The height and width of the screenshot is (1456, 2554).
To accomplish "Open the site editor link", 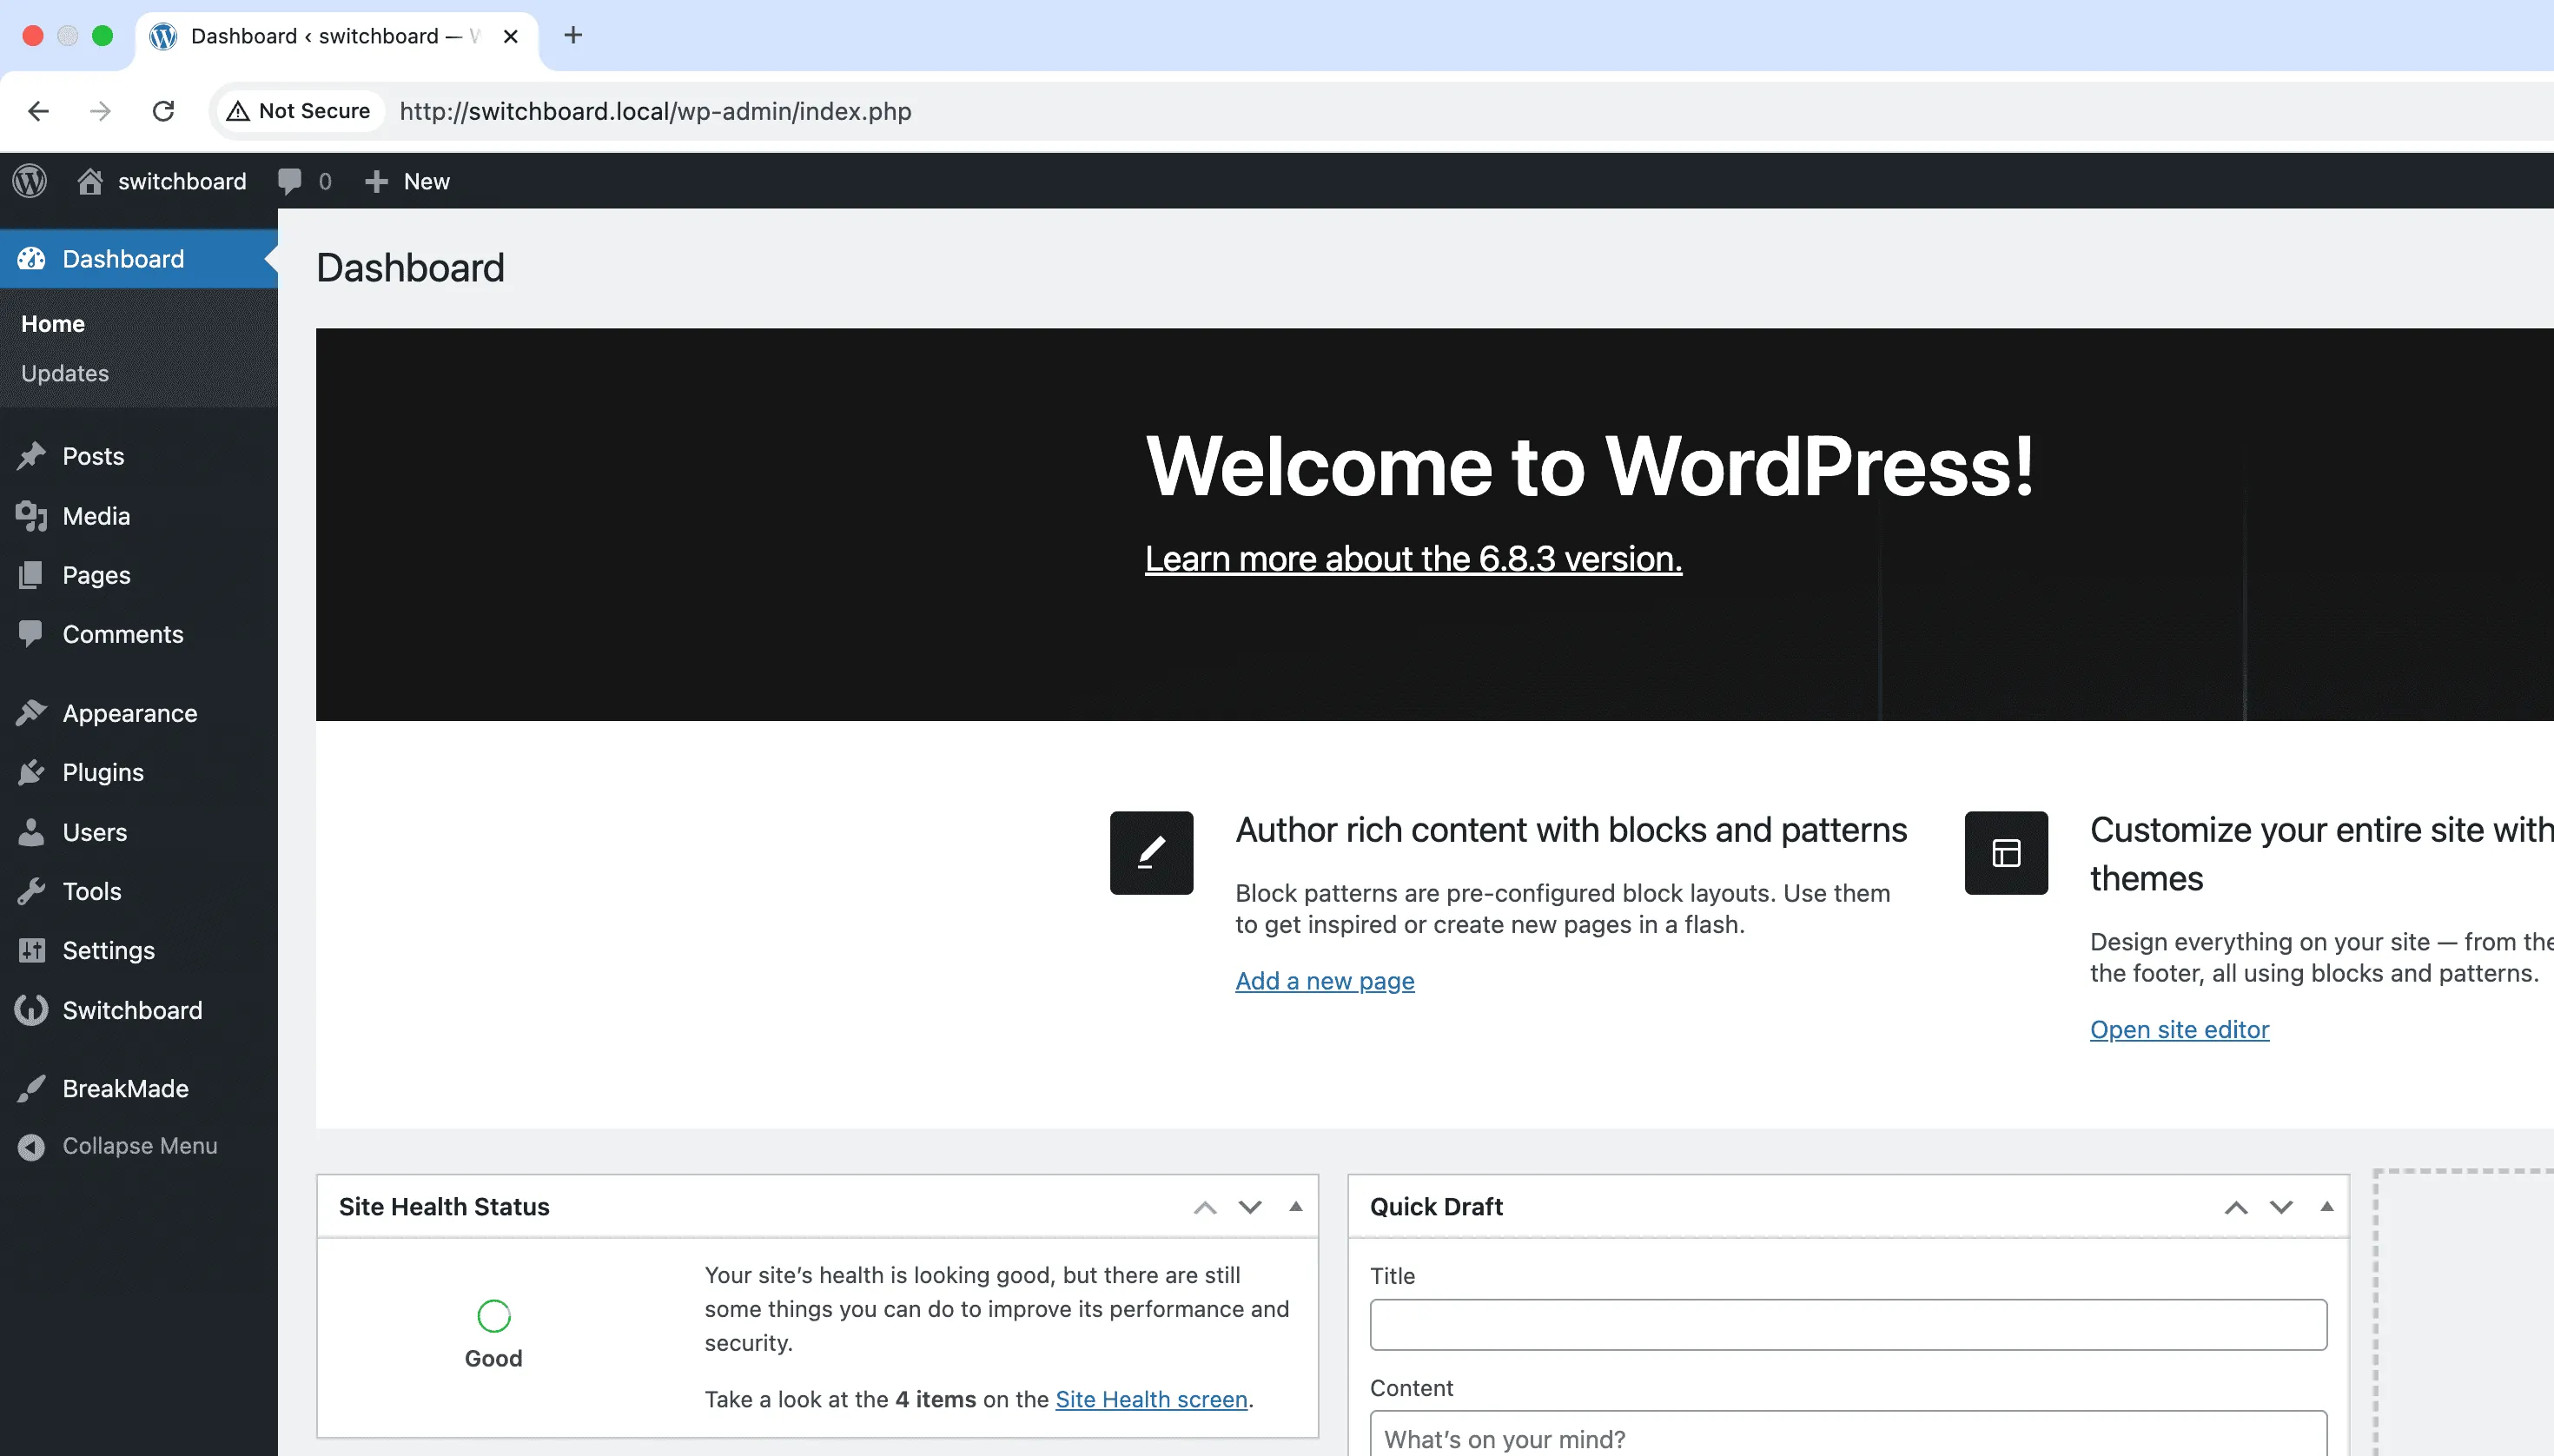I will [x=2180, y=1029].
